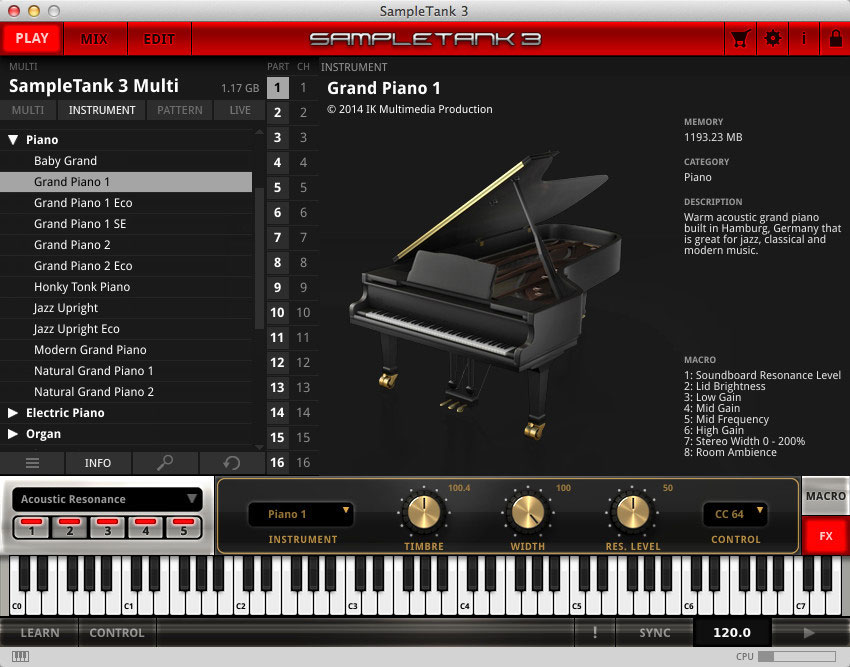Switch to the PLAY page
Image resolution: width=850 pixels, height=667 pixels.
(31, 39)
